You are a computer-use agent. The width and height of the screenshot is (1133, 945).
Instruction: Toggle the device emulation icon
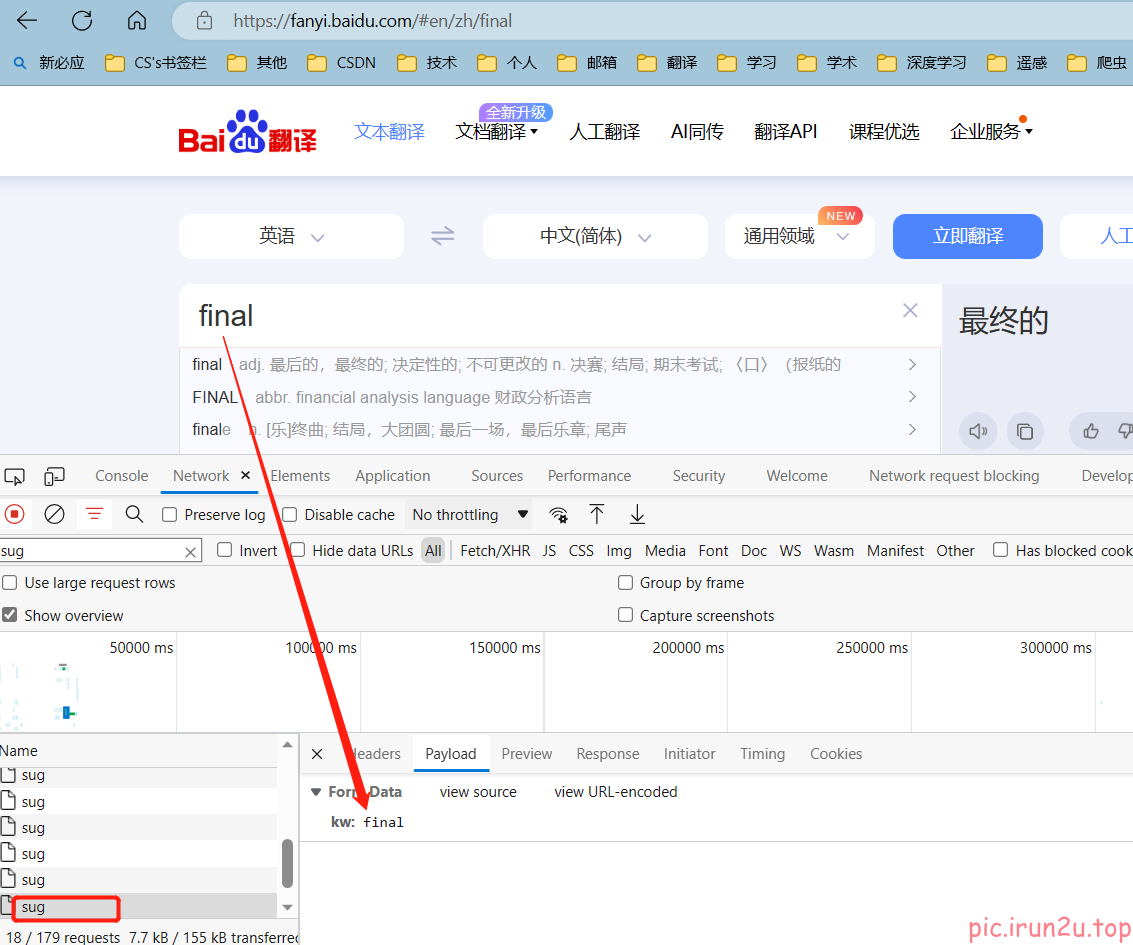click(54, 476)
